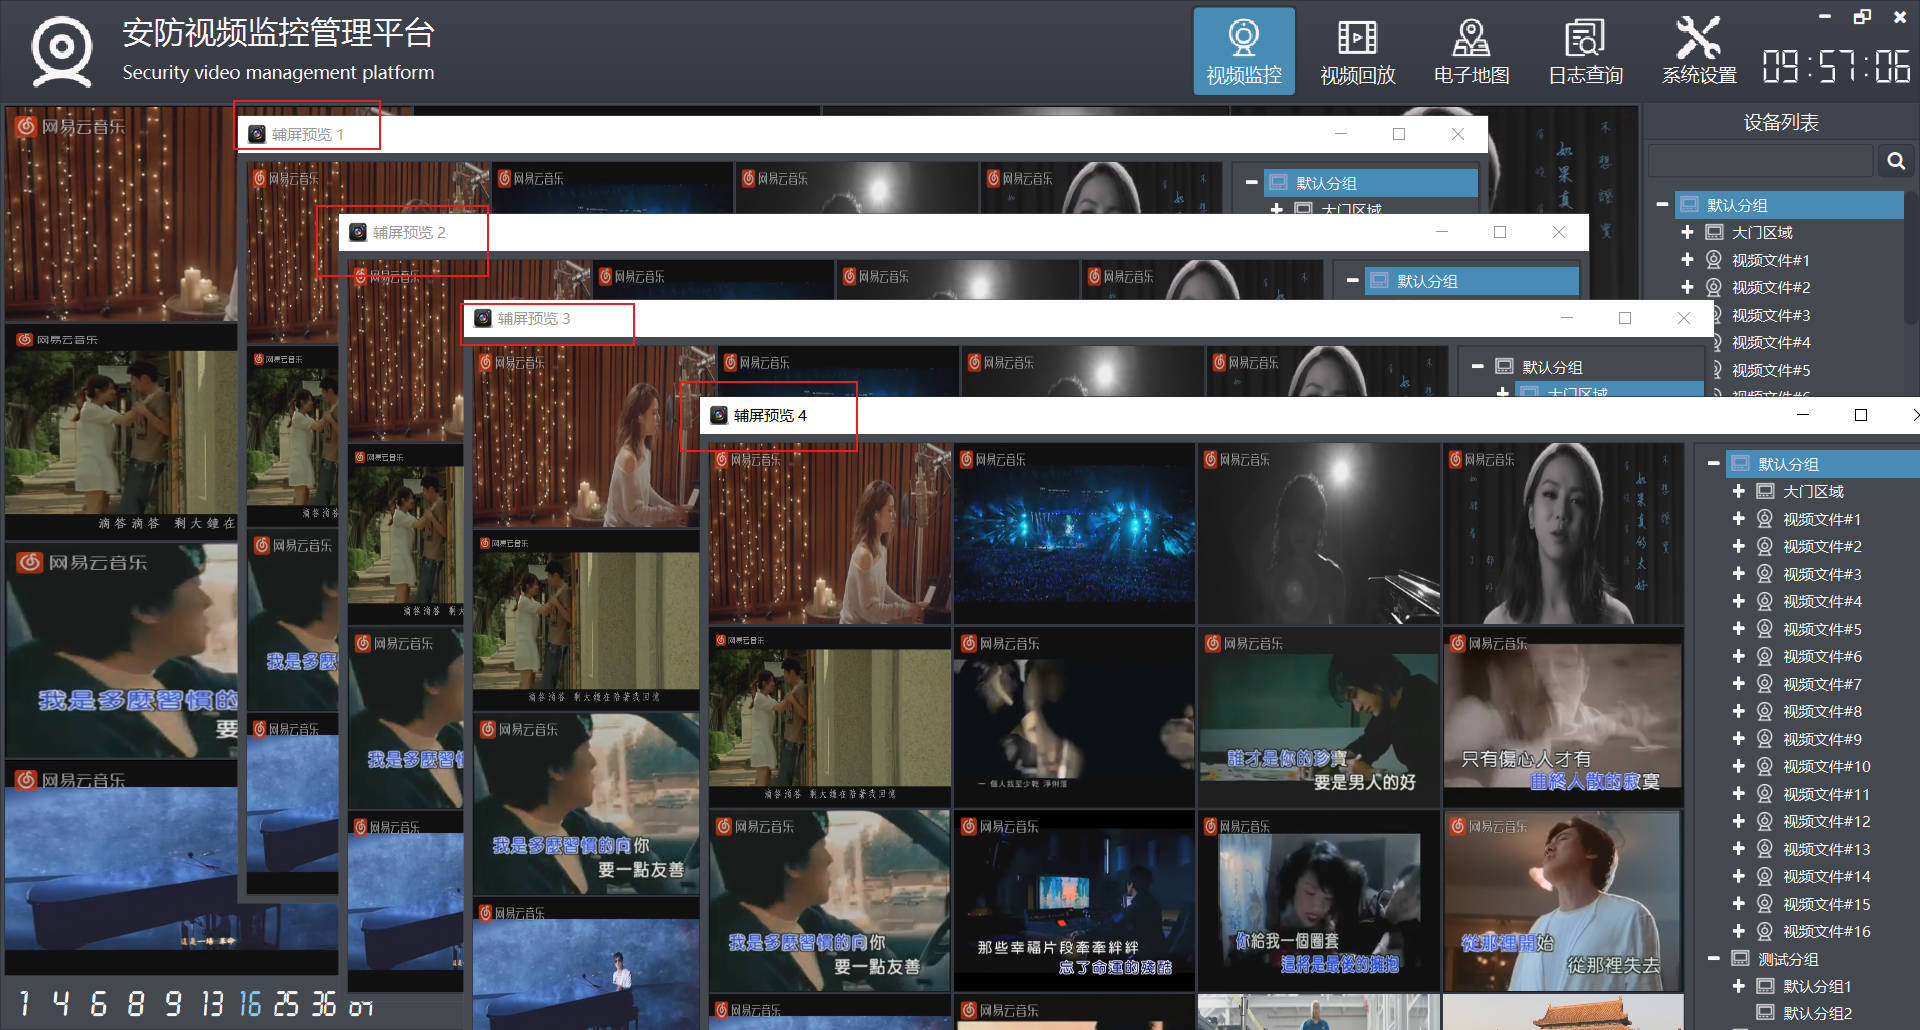This screenshot has width=1920, height=1030.
Task: Collapse 测试分组 in 辅屏预览 4 tree
Action: pyautogui.click(x=1713, y=958)
